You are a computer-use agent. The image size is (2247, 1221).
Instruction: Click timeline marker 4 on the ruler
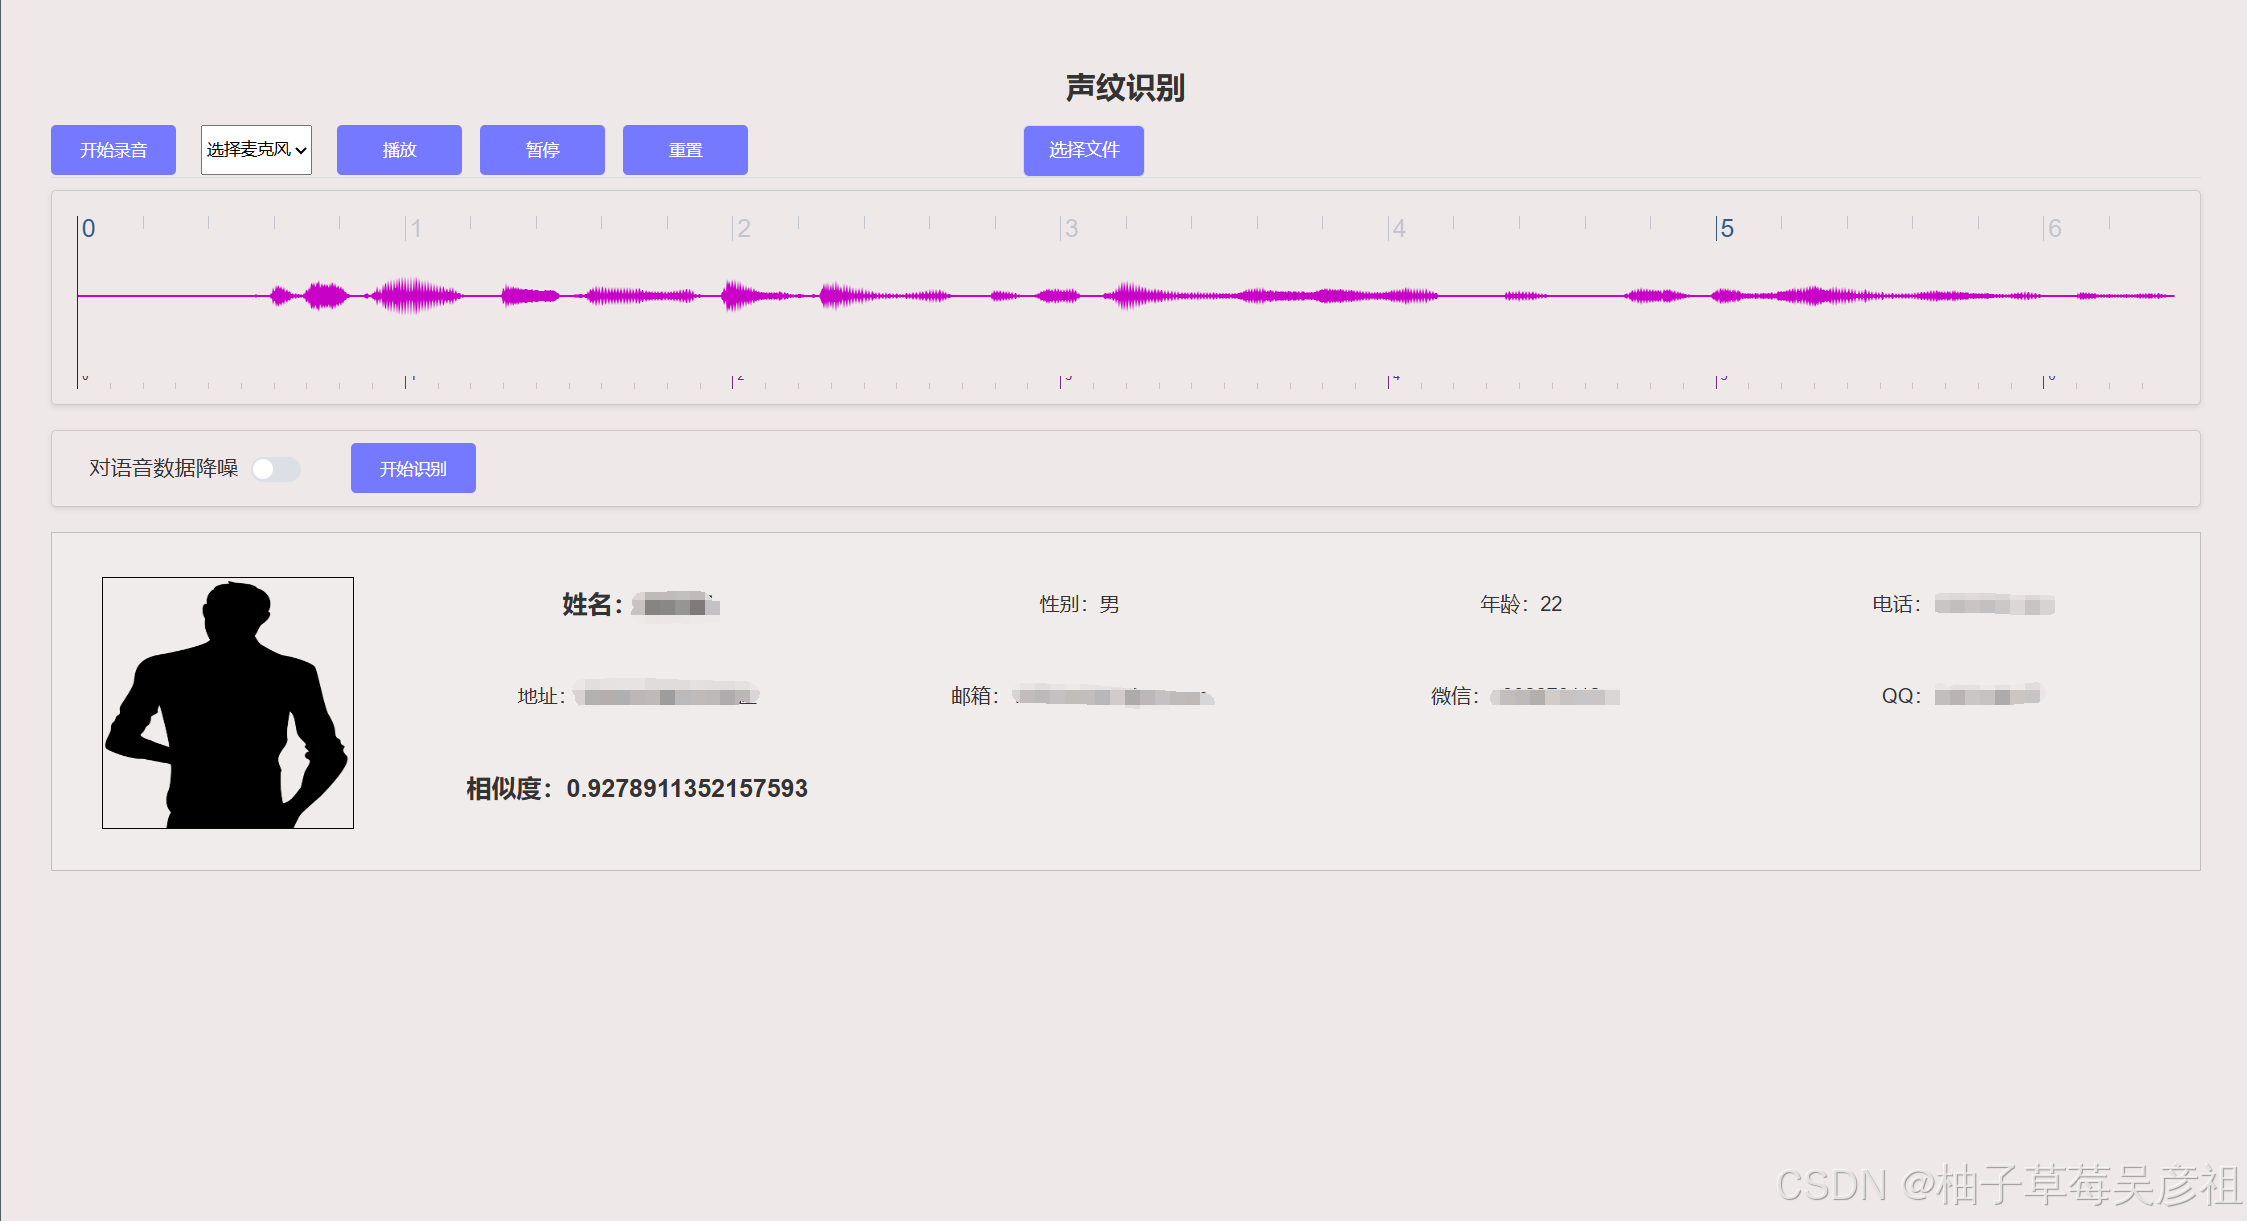[x=1398, y=229]
